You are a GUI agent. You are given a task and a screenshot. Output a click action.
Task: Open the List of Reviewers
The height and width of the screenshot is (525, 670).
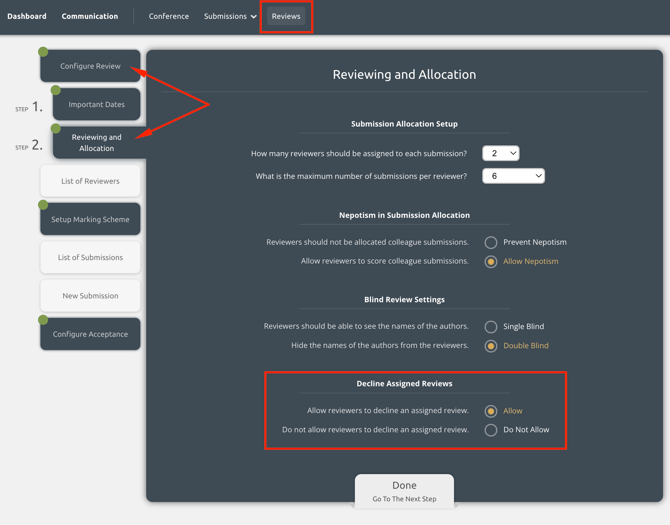90,181
